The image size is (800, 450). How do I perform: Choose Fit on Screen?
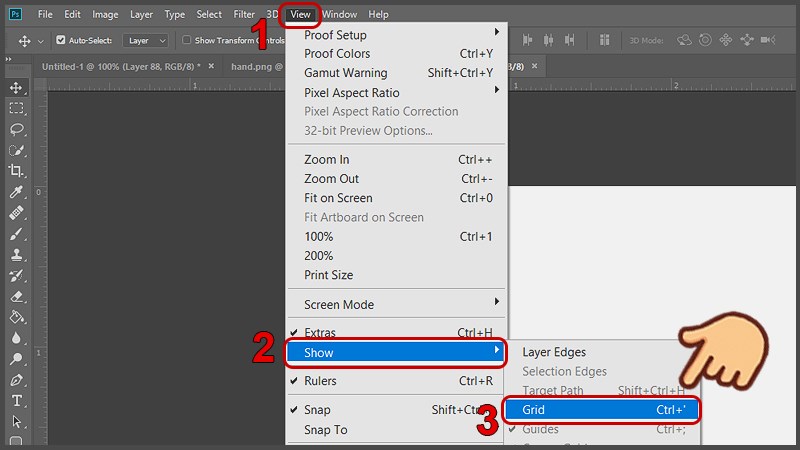coord(338,198)
